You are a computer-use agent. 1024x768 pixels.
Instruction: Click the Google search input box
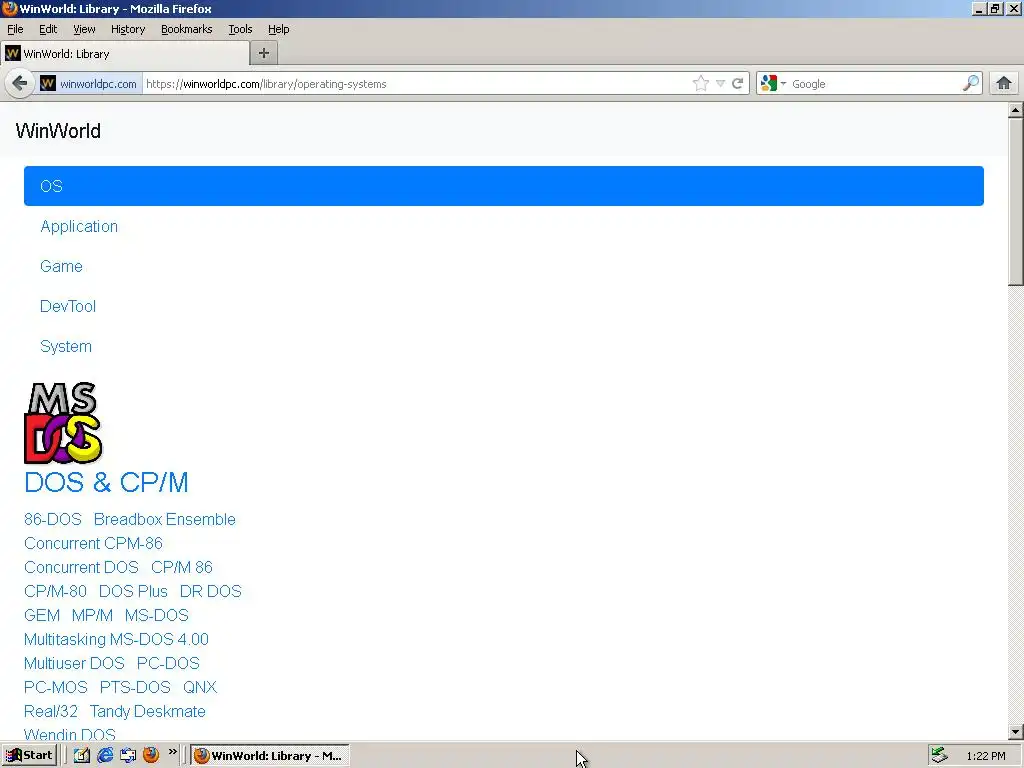pyautogui.click(x=875, y=84)
